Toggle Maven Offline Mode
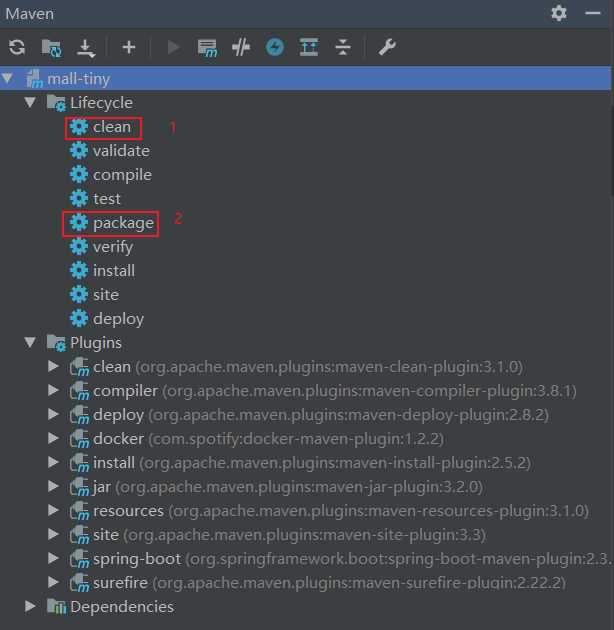 coord(240,47)
